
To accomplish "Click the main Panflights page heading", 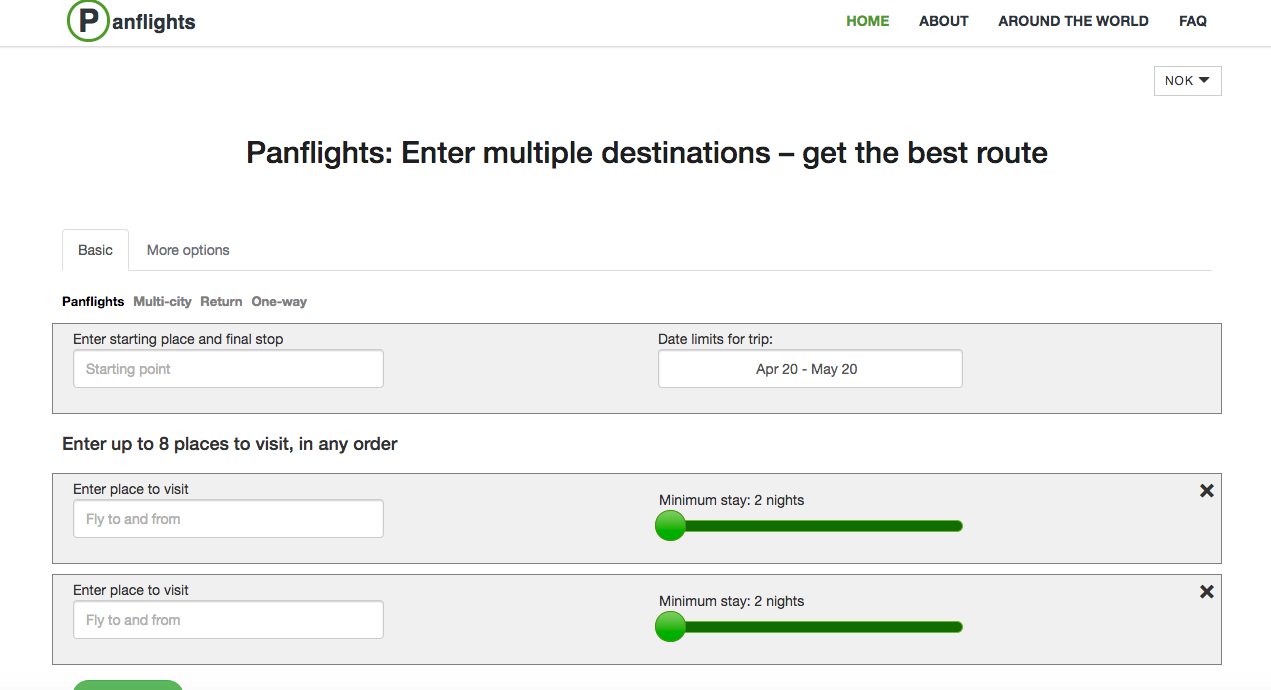I will (647, 153).
